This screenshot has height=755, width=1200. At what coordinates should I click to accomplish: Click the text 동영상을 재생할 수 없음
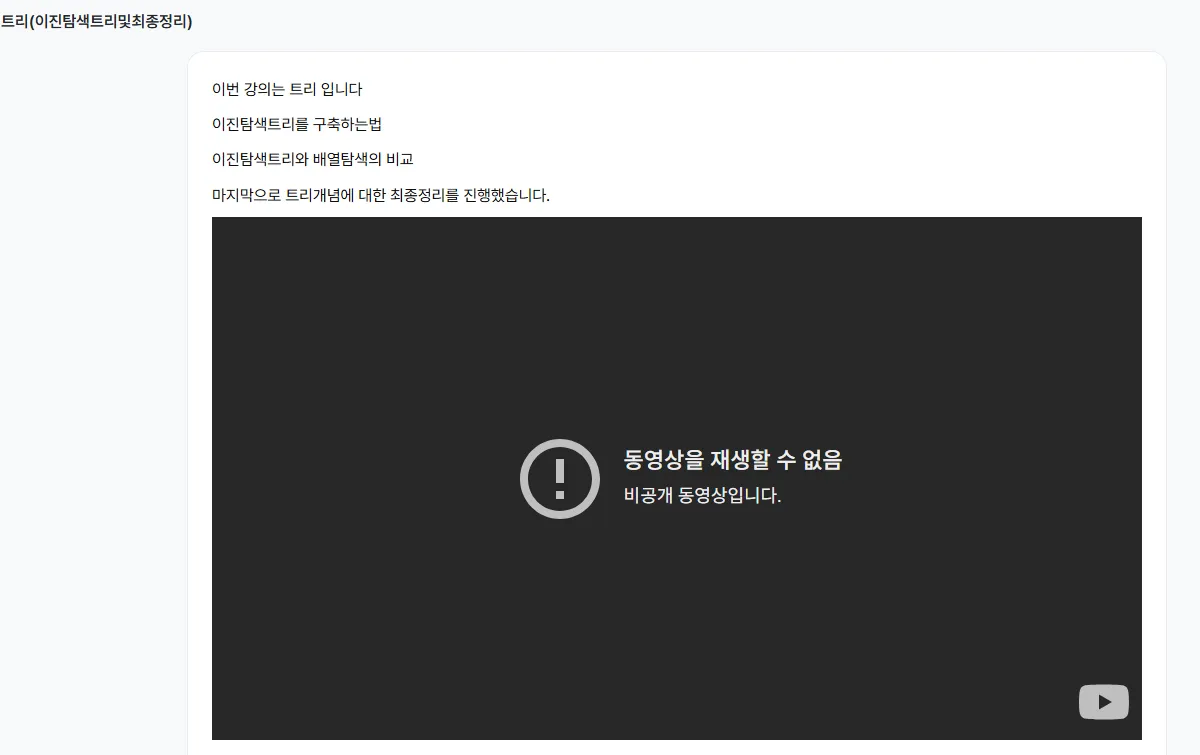coord(733,460)
